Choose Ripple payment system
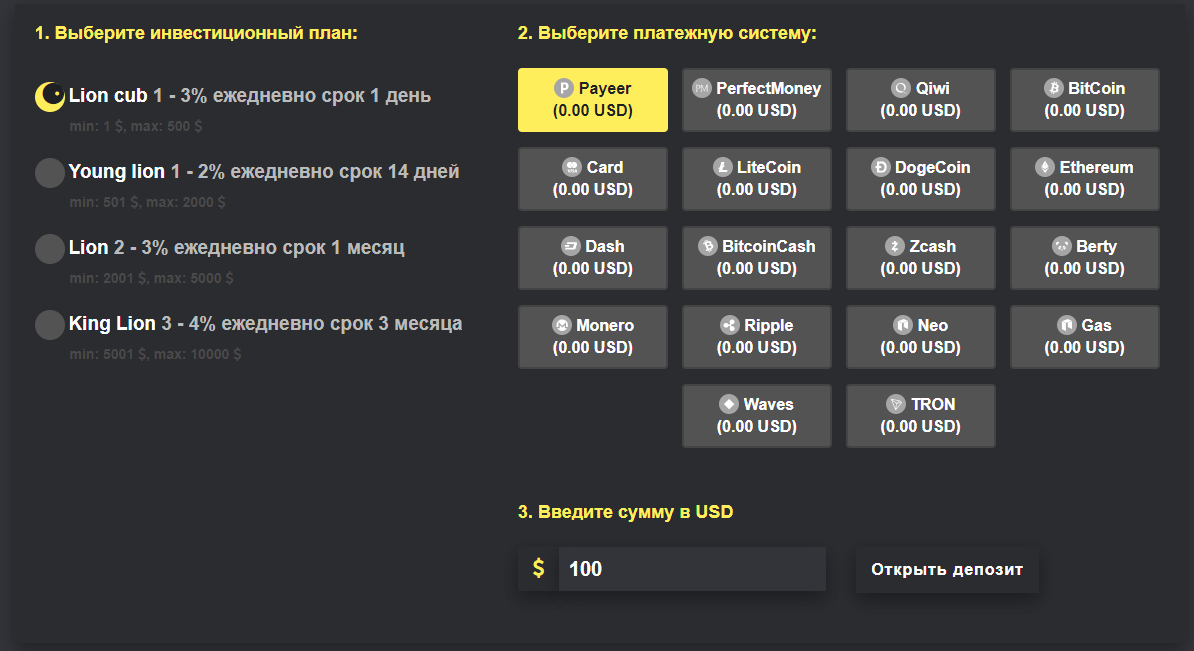The image size is (1194, 651). [x=756, y=337]
